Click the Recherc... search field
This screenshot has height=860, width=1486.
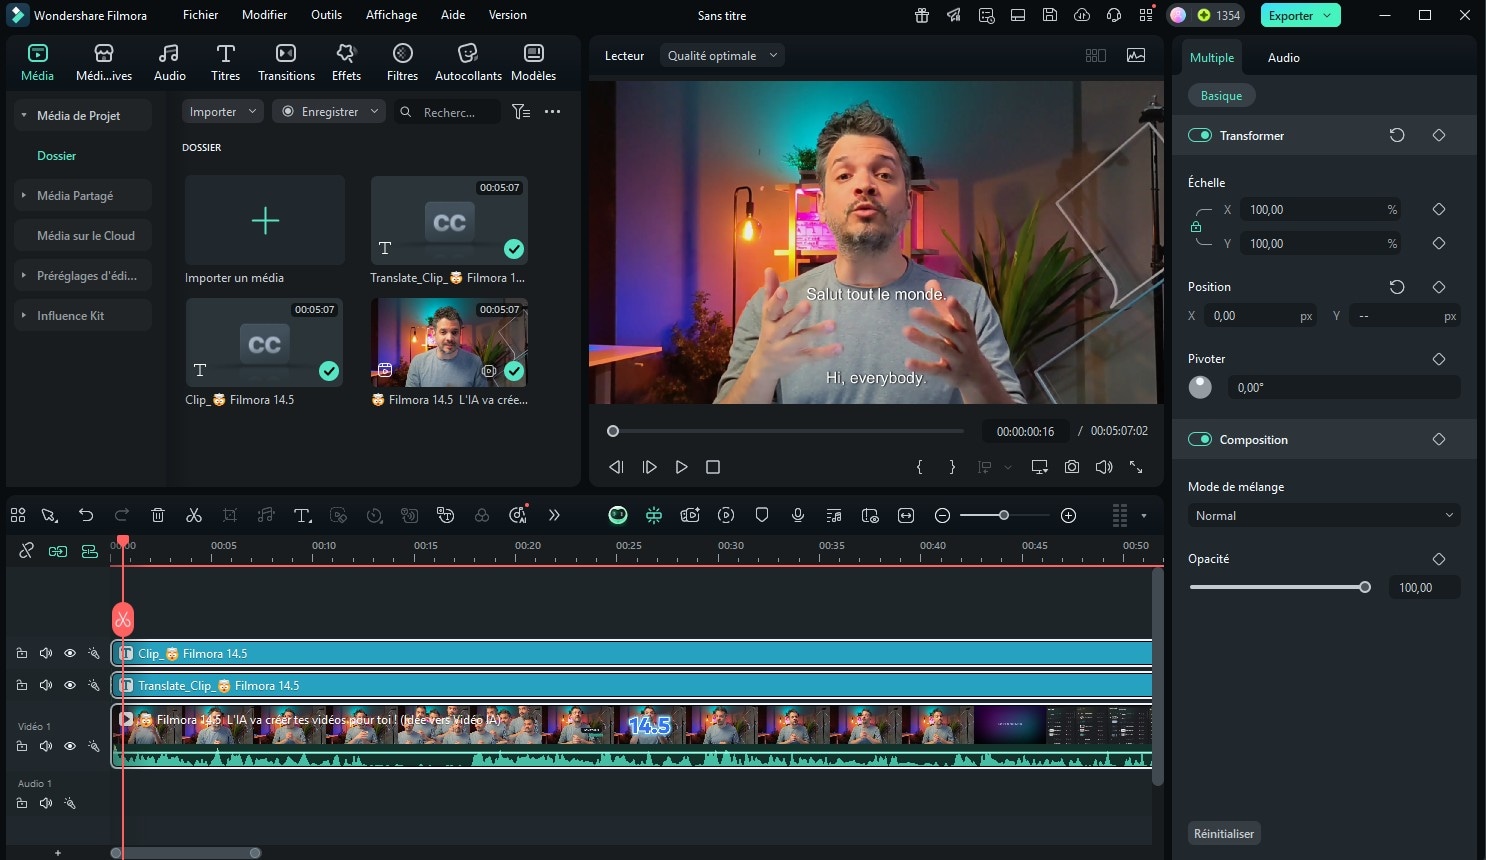pyautogui.click(x=447, y=112)
